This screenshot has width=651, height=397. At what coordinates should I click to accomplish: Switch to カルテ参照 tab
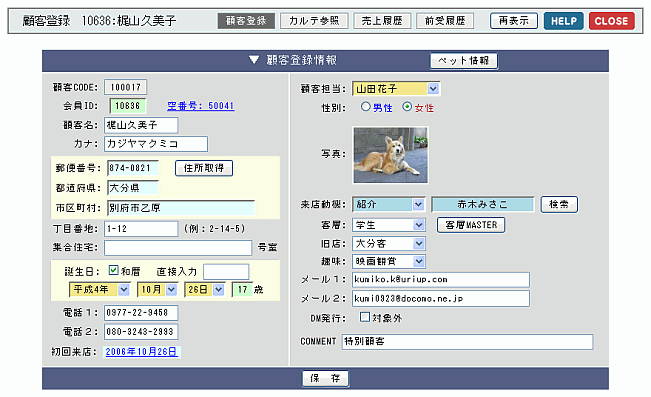[314, 21]
